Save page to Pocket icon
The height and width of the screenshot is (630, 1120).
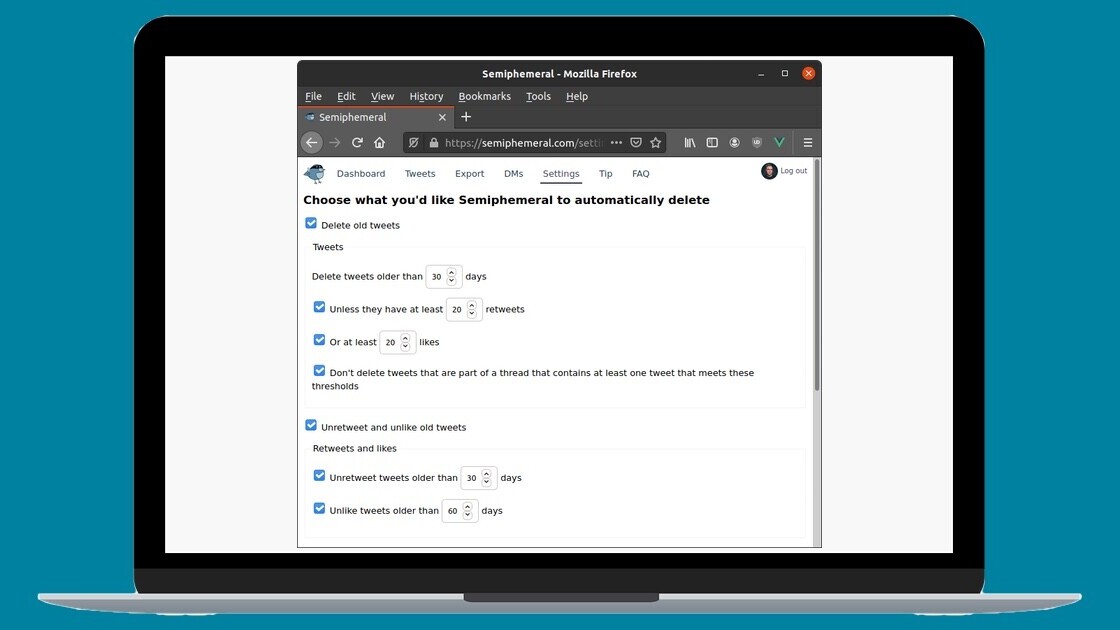(636, 143)
